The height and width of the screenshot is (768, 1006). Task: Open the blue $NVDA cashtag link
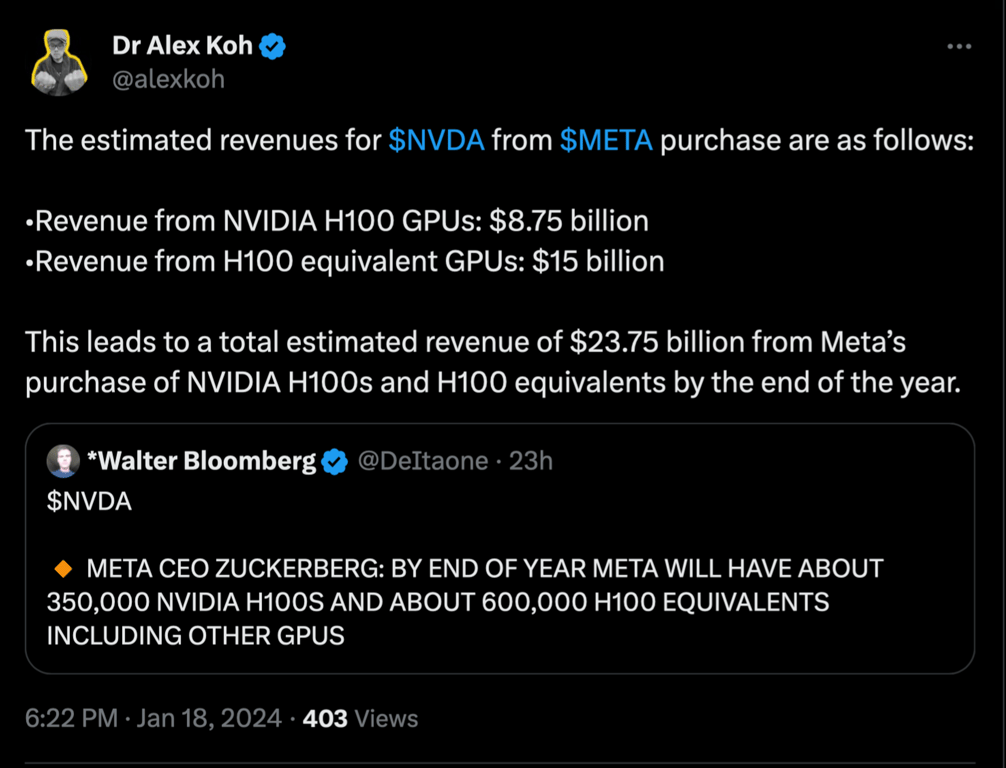click(436, 140)
